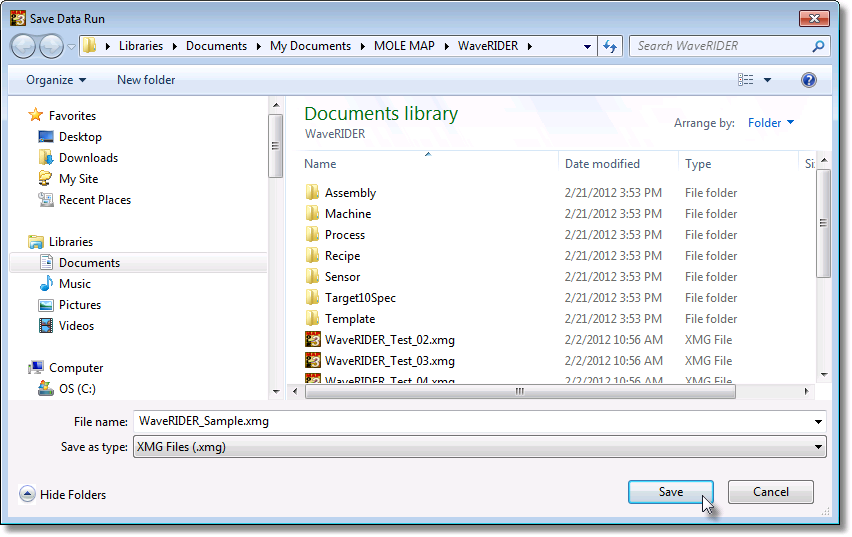Open the Arrange by Folder dropdown
This screenshot has width=852, height=537.
pyautogui.click(x=770, y=123)
